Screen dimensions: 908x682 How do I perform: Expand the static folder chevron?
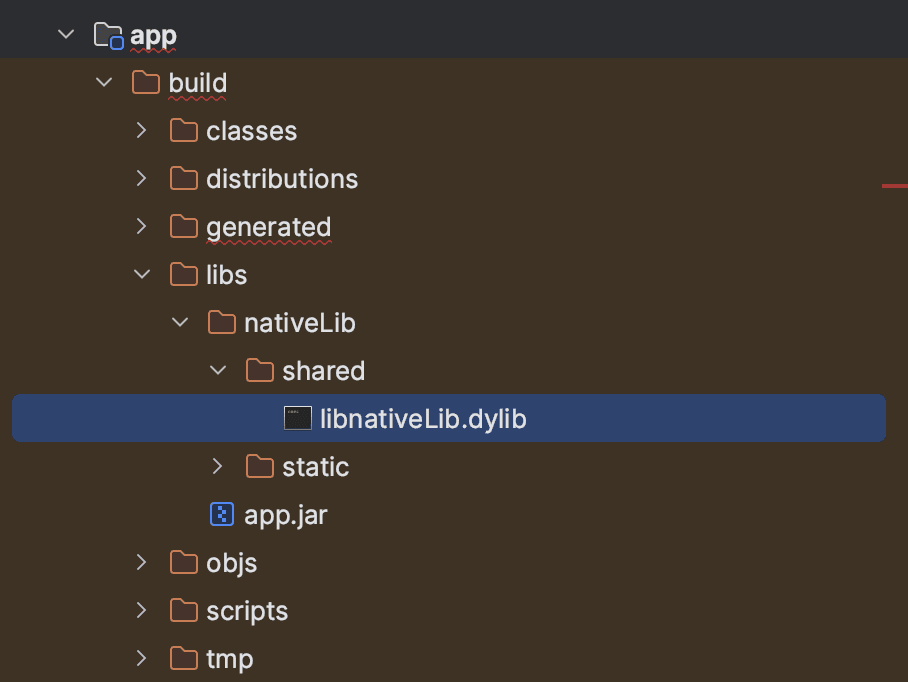(217, 466)
